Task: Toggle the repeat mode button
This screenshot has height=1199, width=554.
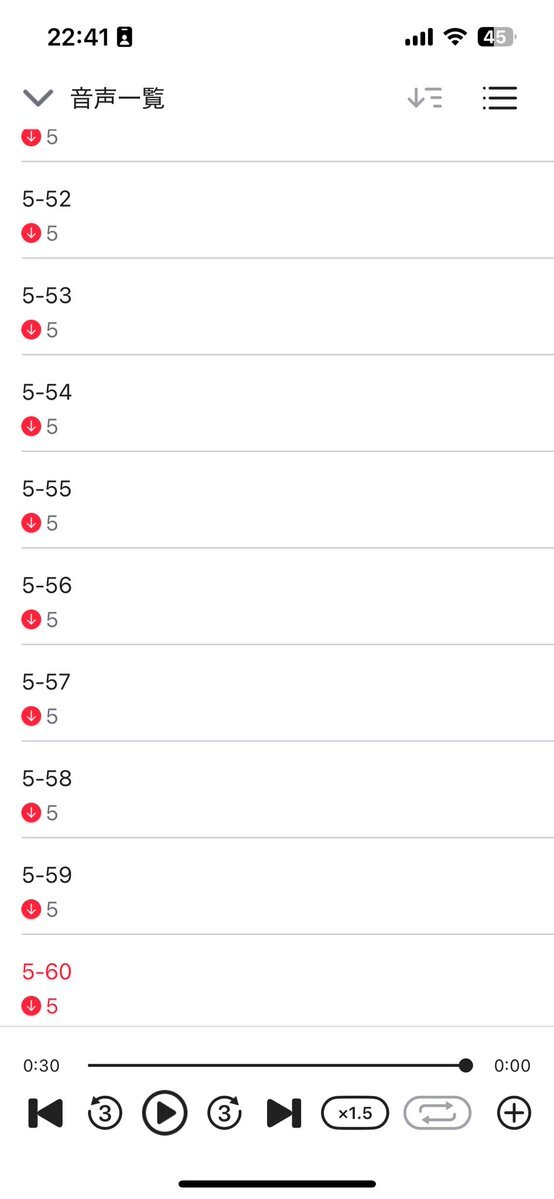Action: pos(437,1113)
